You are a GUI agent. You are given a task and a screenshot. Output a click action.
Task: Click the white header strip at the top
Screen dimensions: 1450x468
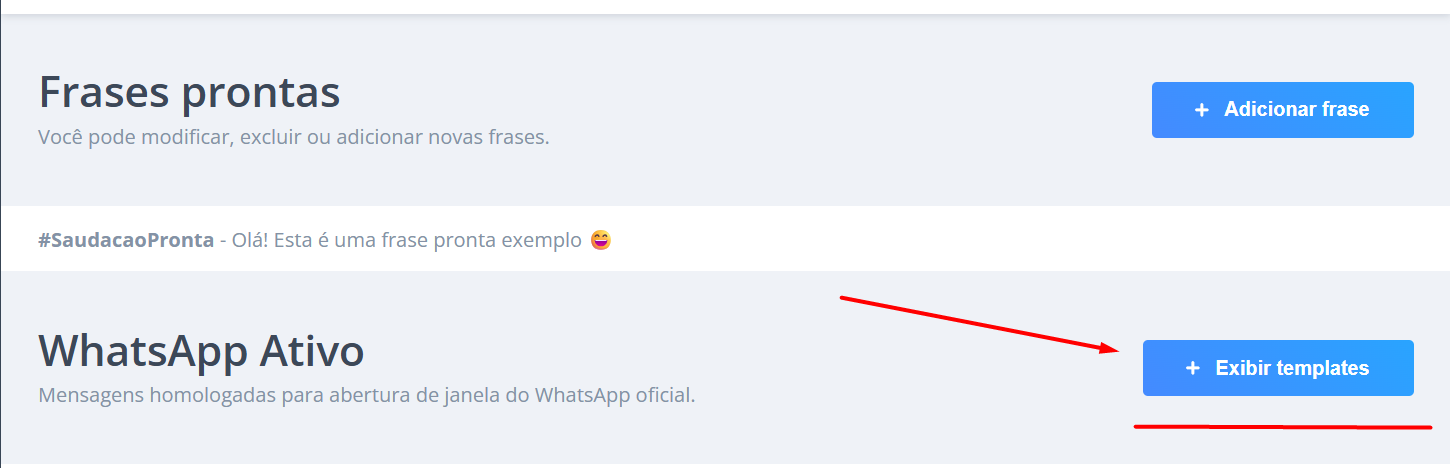725,6
